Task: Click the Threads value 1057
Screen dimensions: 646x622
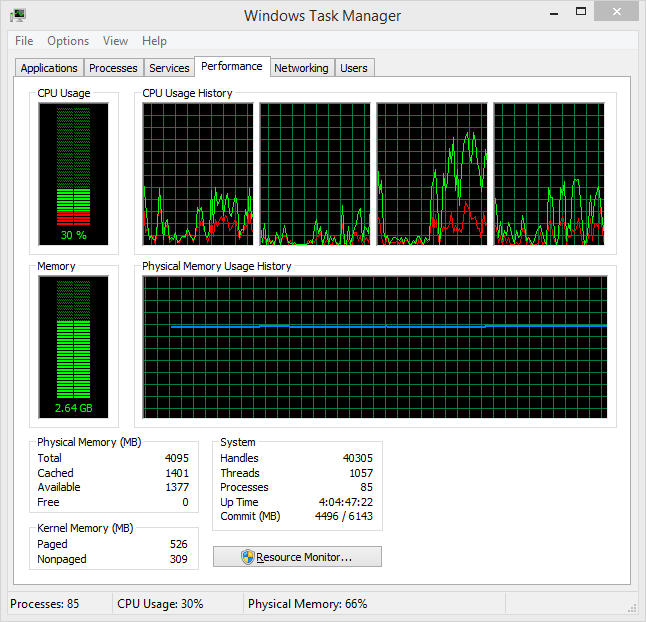Action: point(361,473)
